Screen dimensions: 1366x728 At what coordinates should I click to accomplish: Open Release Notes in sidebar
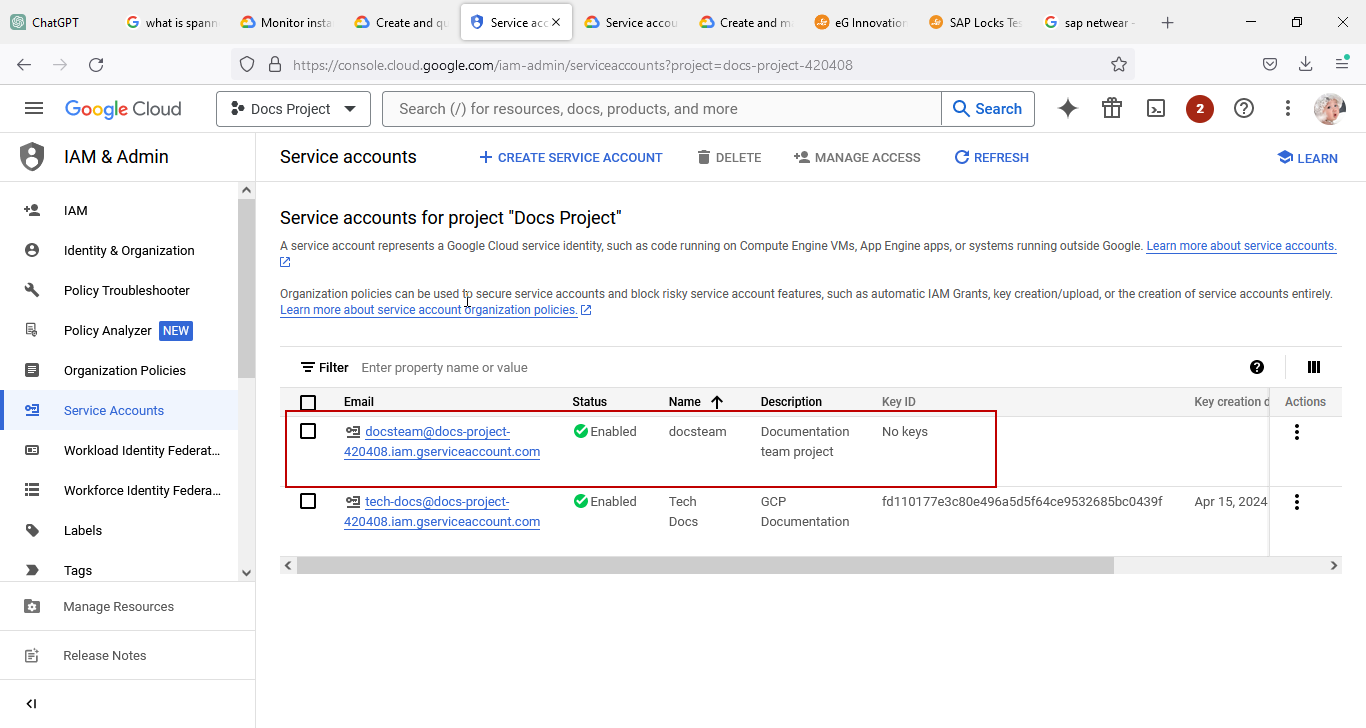point(127,655)
